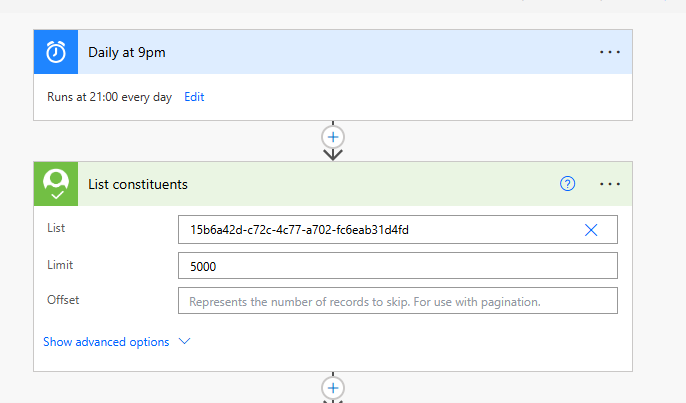Click Show advanced options text

coord(106,342)
